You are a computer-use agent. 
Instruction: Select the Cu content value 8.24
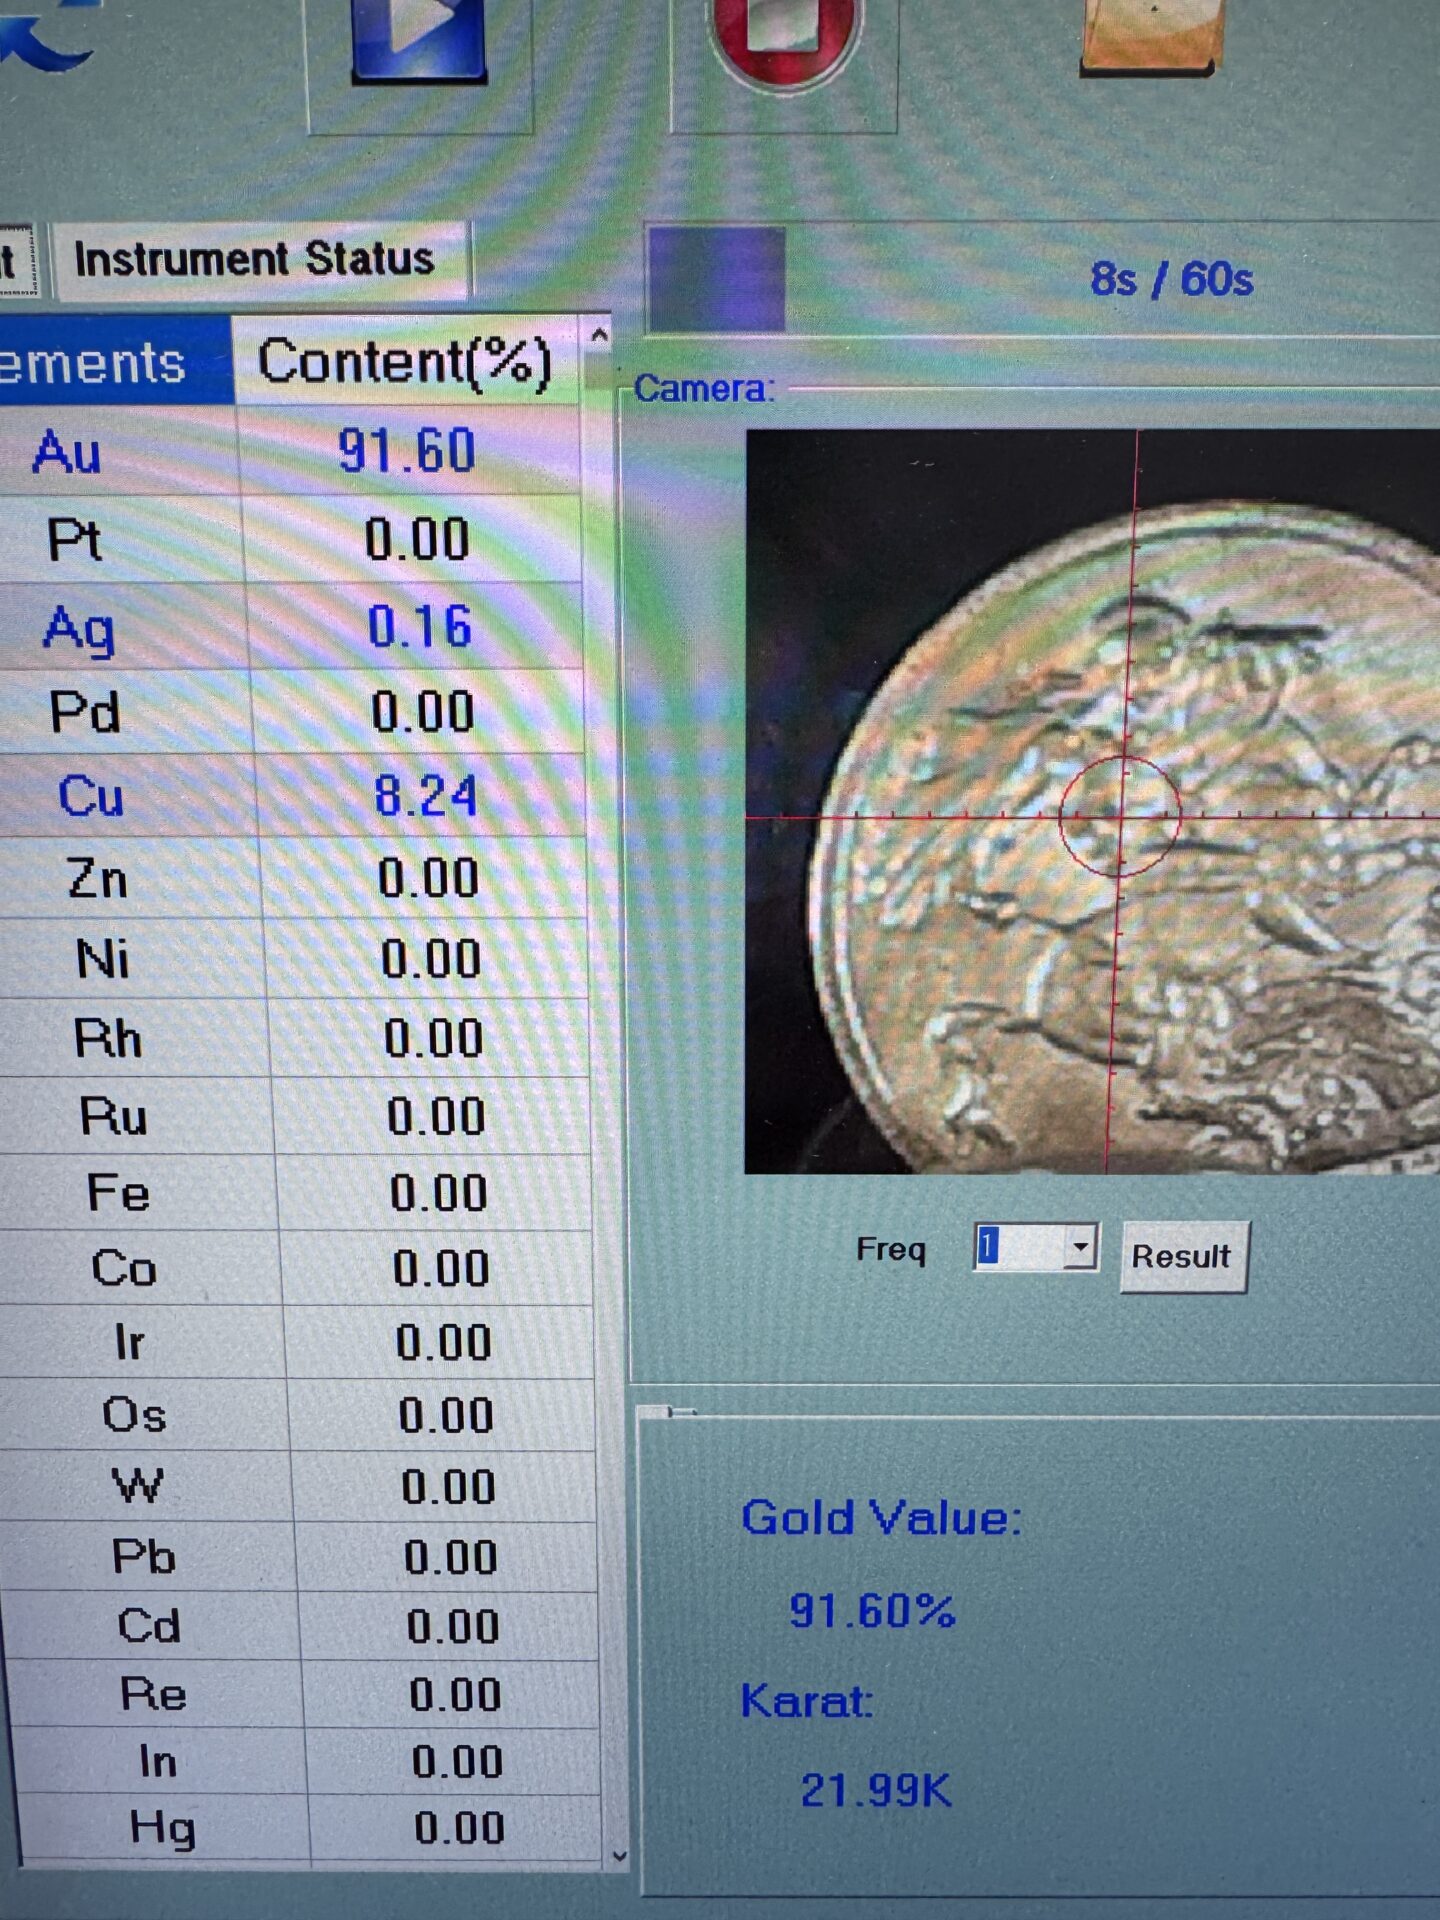pyautogui.click(x=426, y=796)
